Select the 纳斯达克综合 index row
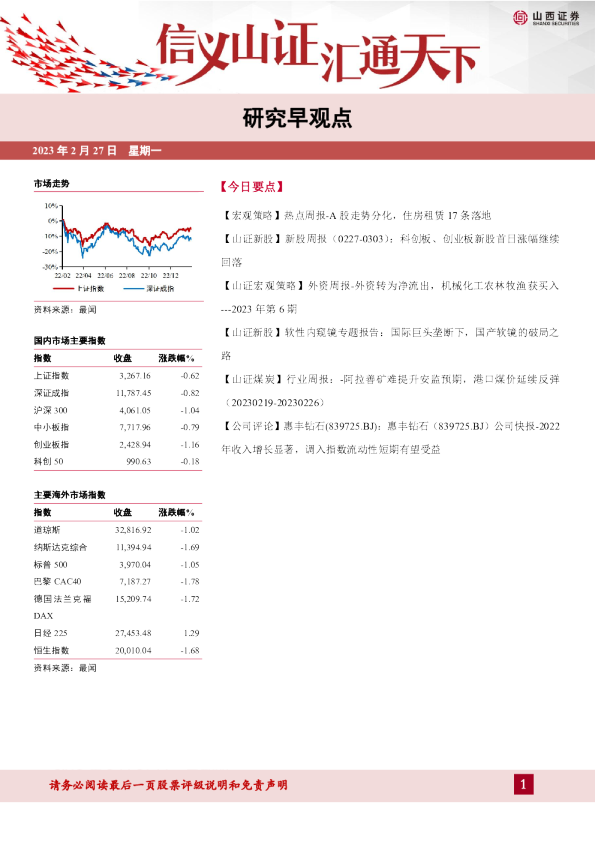The height and width of the screenshot is (842, 595). tap(117, 547)
